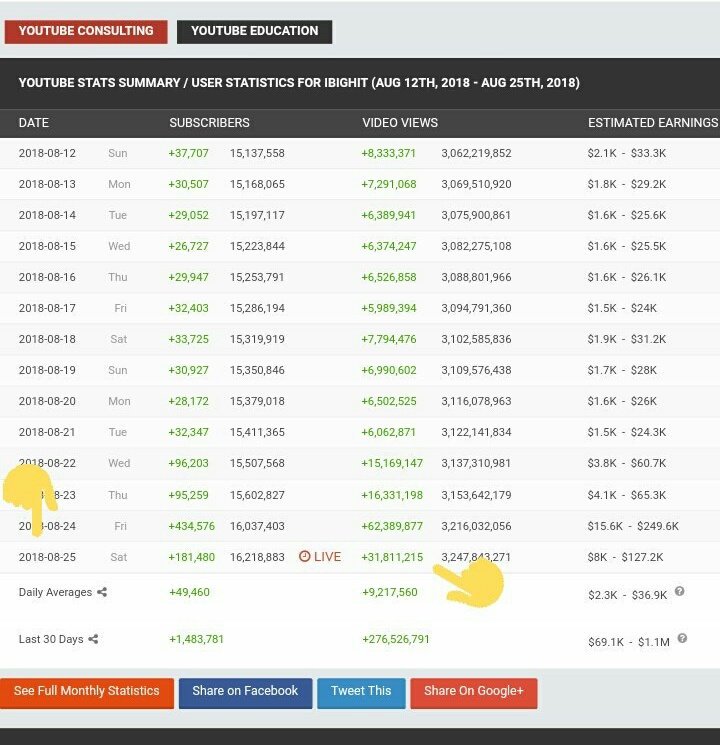Click subscriber total 15,602,827

coord(257,495)
